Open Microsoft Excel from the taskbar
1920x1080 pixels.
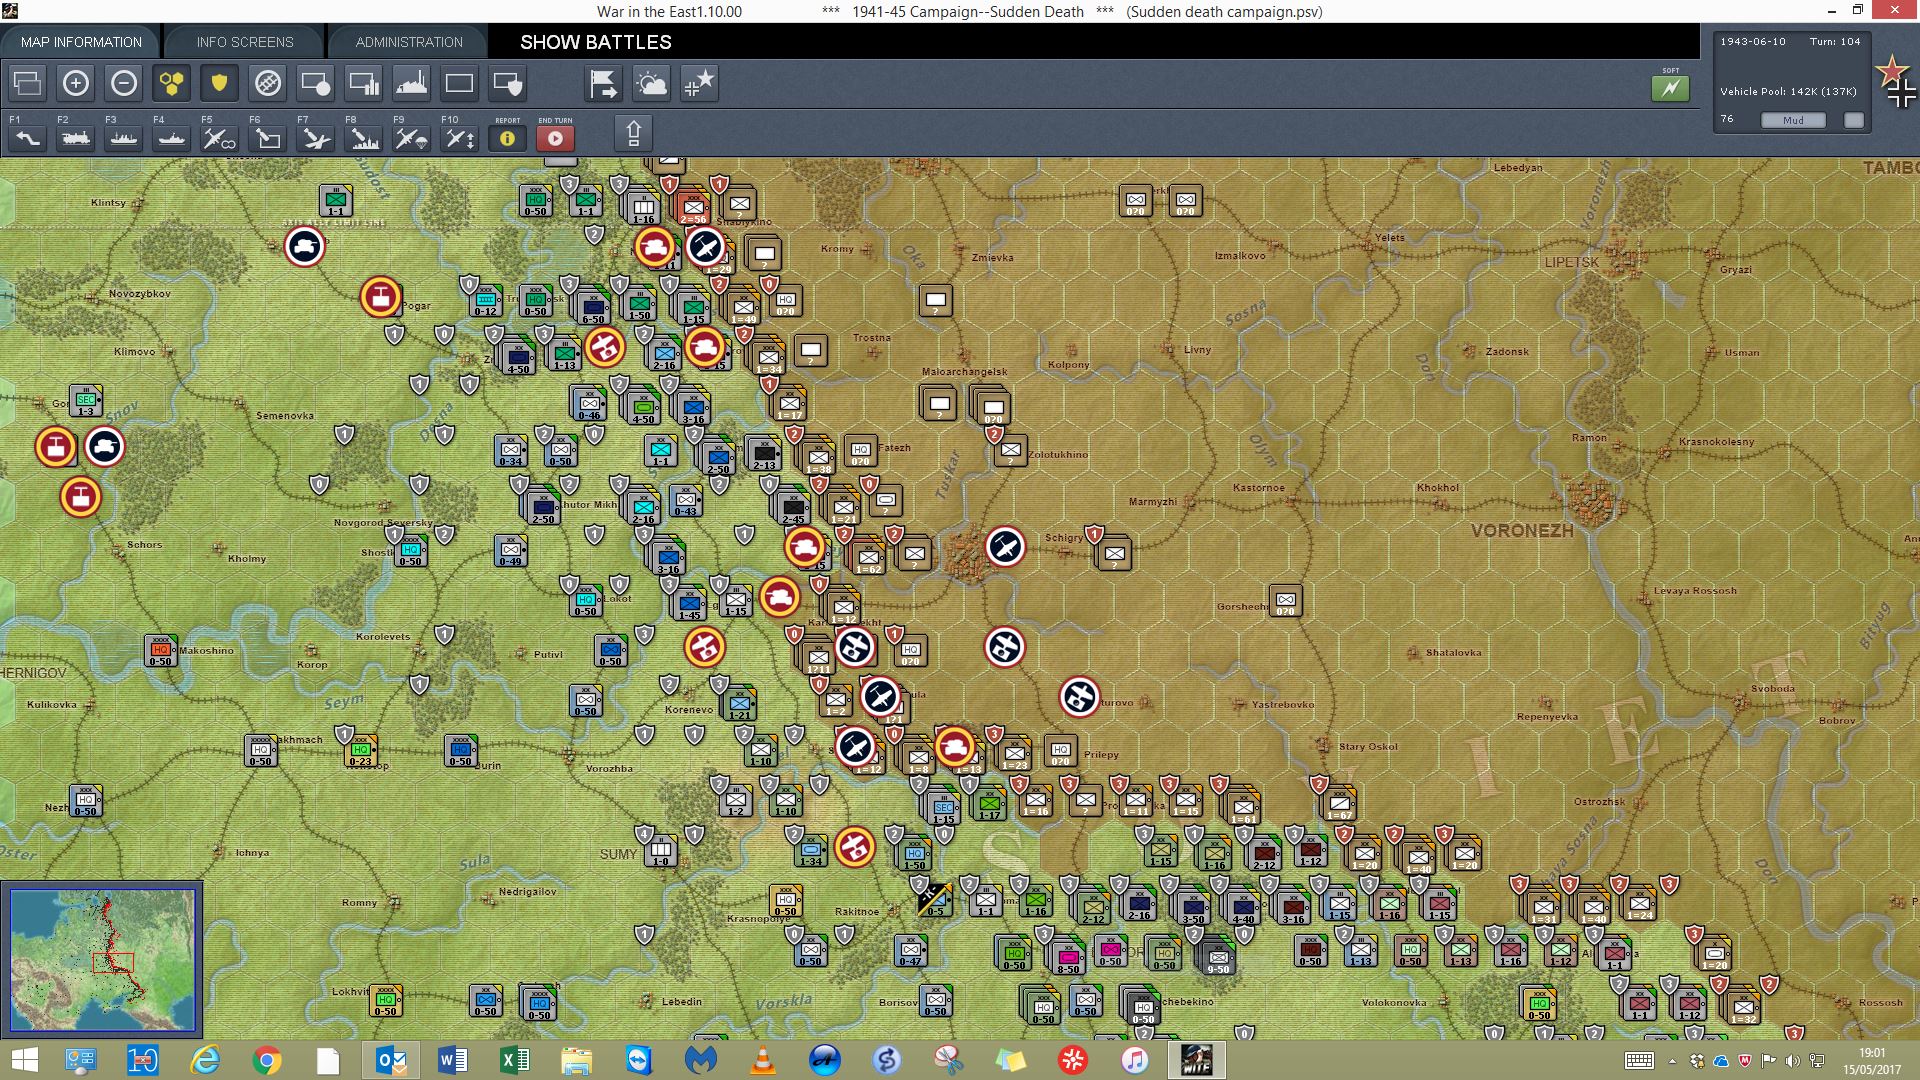point(514,1060)
